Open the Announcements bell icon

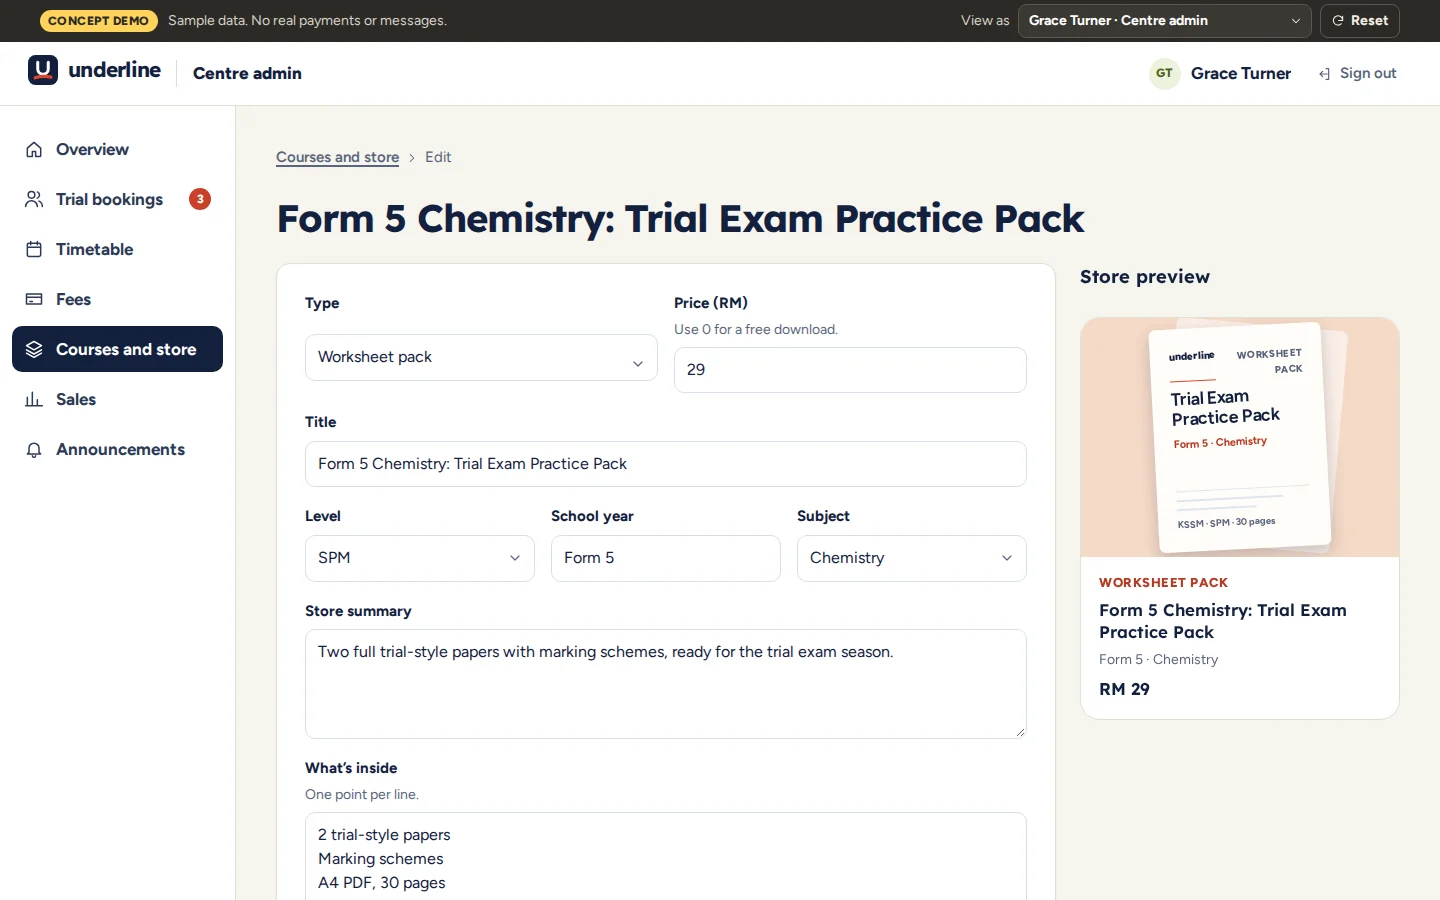tap(34, 450)
